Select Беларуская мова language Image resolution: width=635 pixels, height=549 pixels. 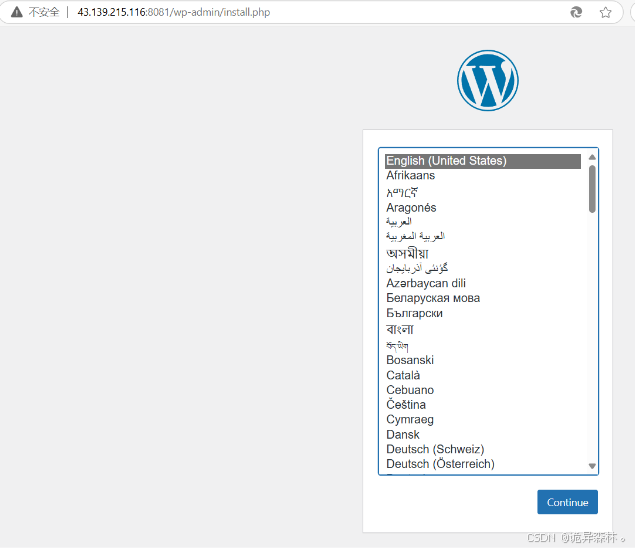pyautogui.click(x=483, y=298)
